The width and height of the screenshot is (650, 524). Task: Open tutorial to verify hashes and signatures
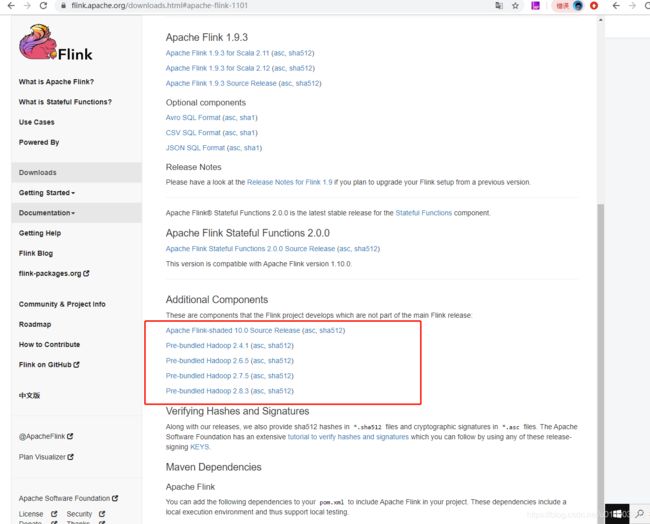coord(348,437)
